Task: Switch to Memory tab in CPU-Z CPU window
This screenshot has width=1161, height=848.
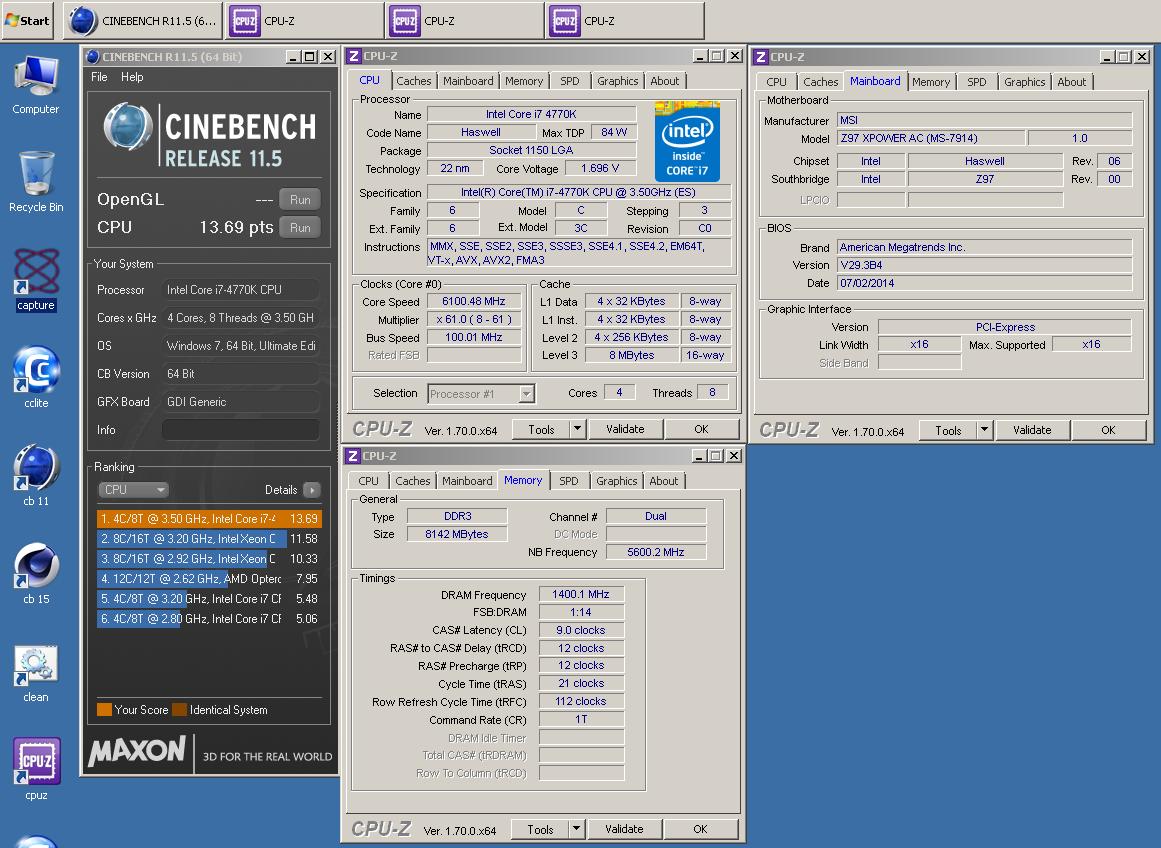Action: coord(524,81)
